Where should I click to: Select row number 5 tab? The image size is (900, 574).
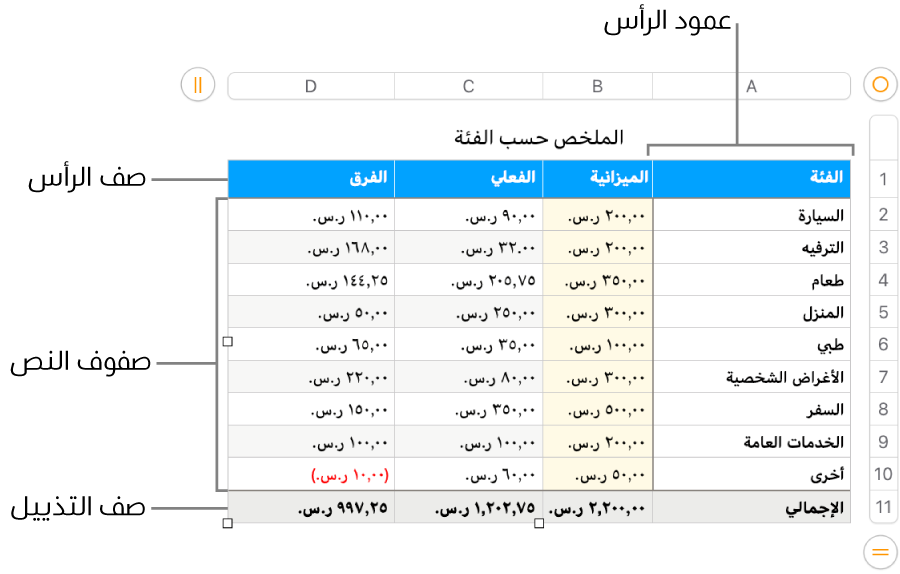(883, 312)
